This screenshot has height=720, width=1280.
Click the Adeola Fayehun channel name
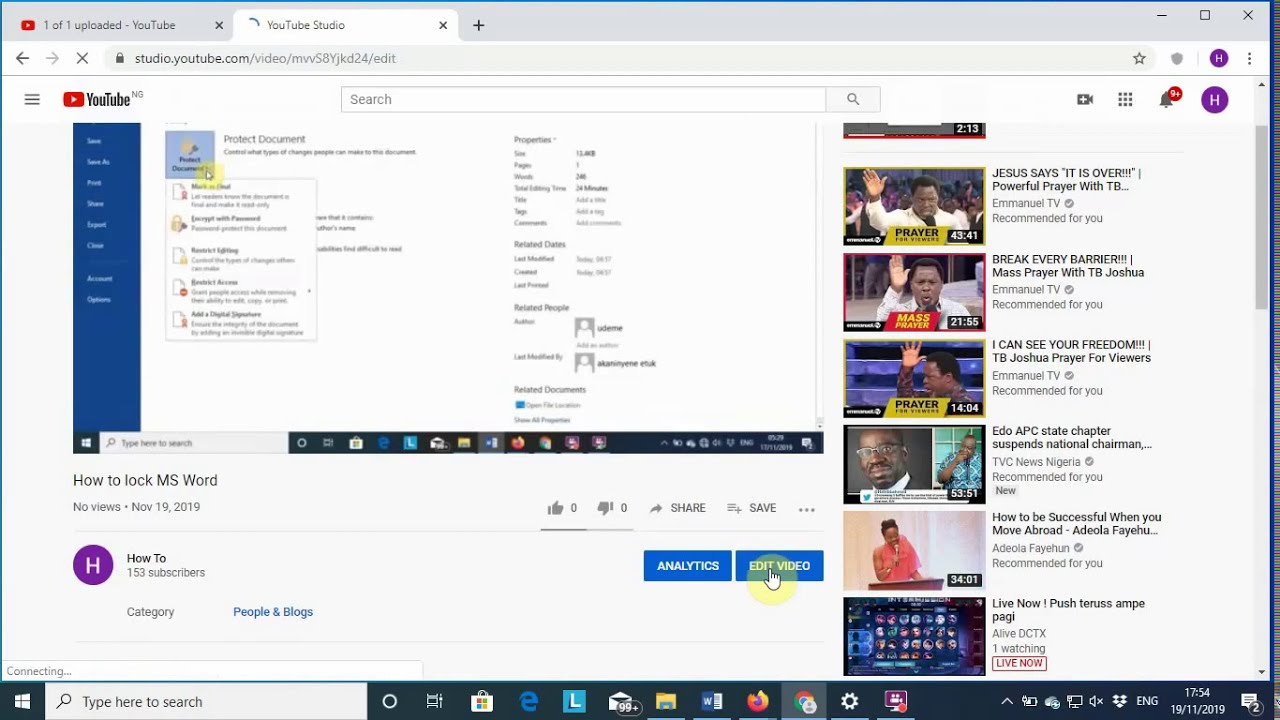[1031, 548]
